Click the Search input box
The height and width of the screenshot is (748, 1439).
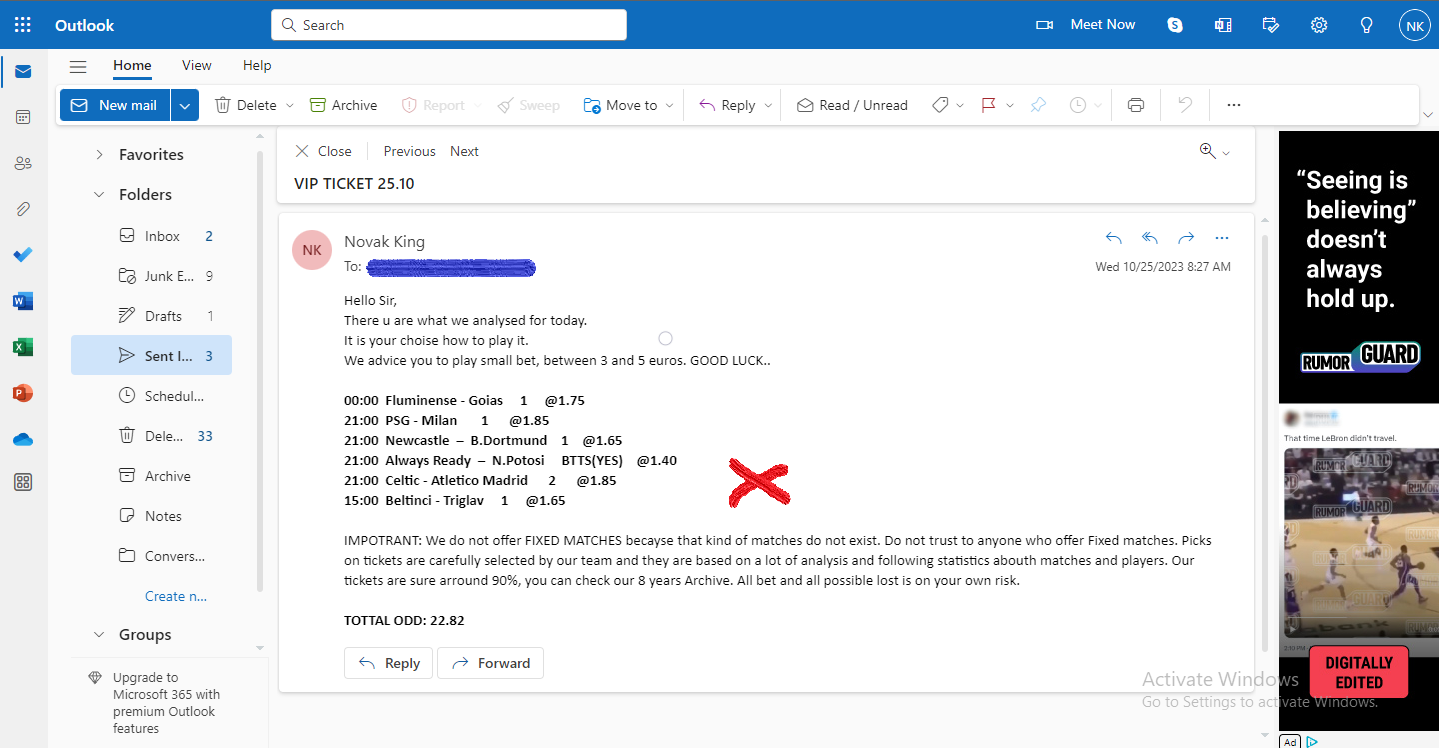449,25
